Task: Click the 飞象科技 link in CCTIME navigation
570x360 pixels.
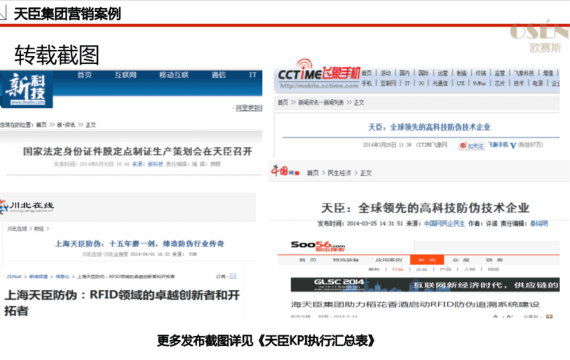Action: 523,73
